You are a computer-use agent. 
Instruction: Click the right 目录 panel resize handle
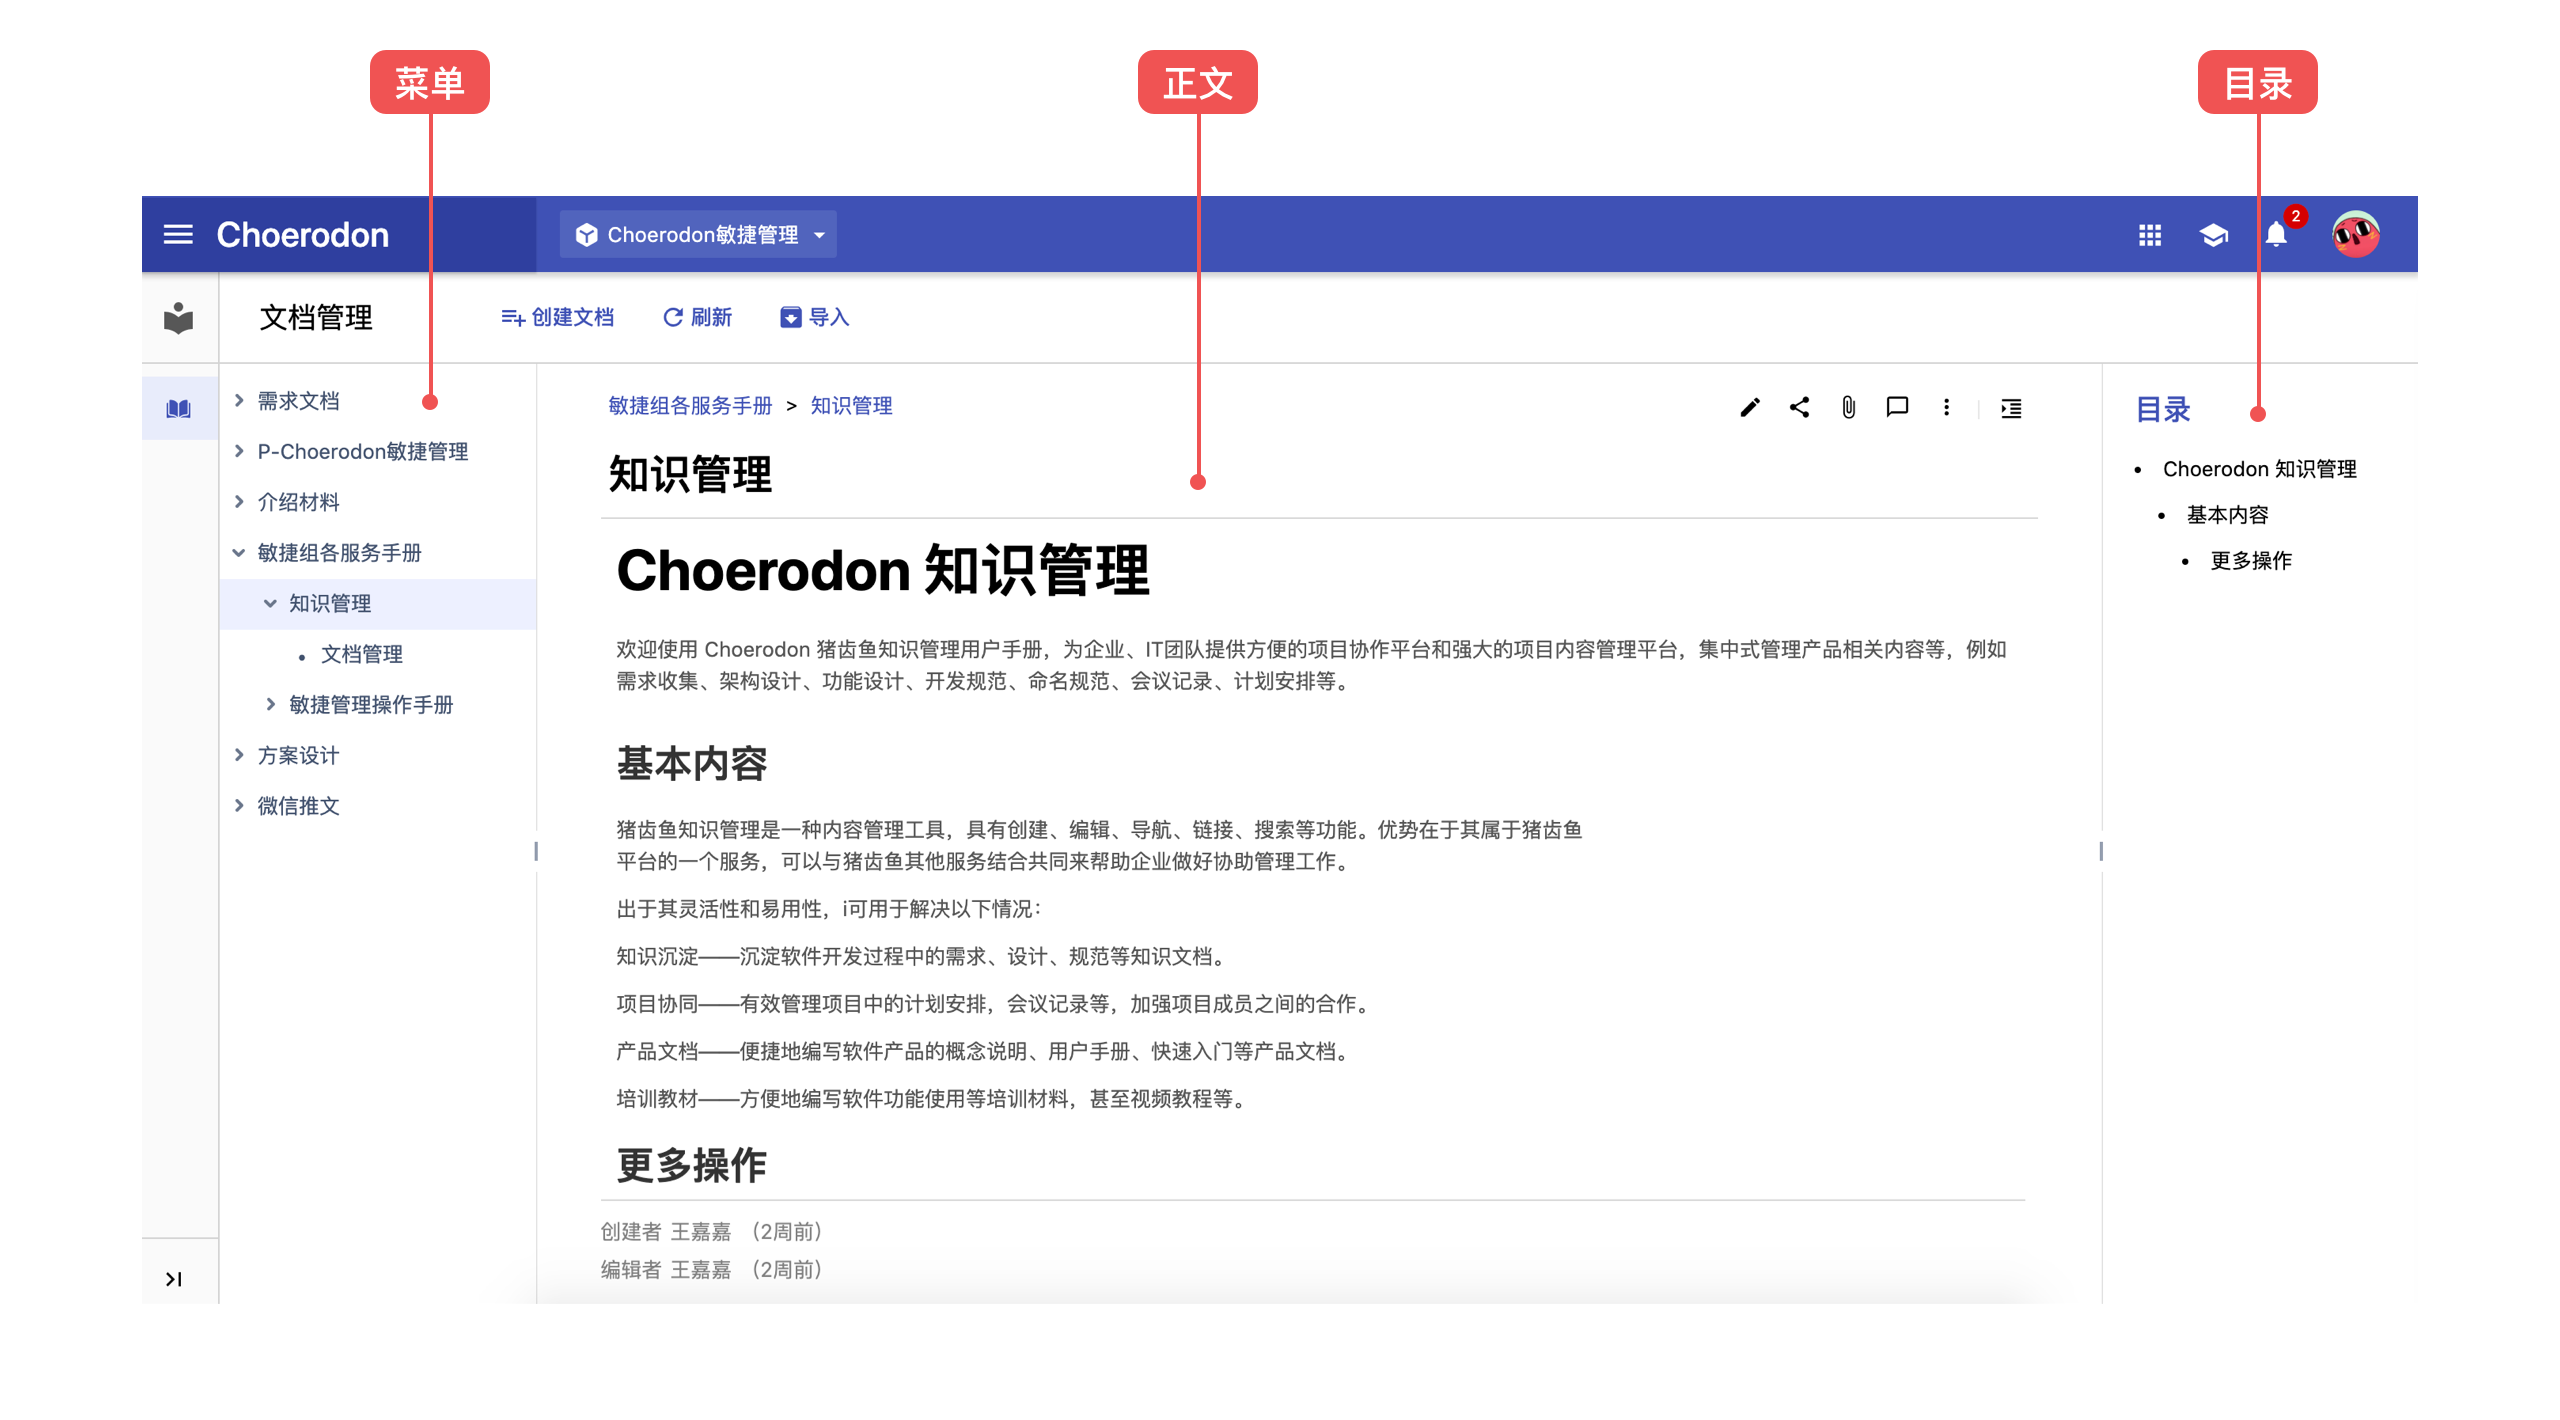[2100, 851]
